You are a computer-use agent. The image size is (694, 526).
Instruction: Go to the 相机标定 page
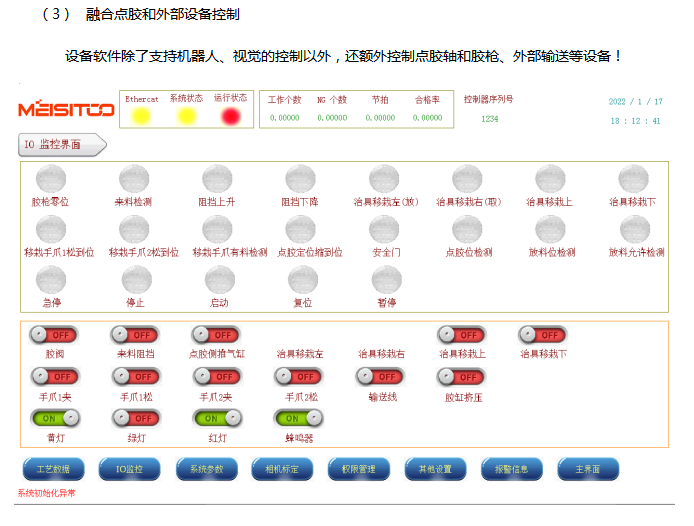click(283, 468)
